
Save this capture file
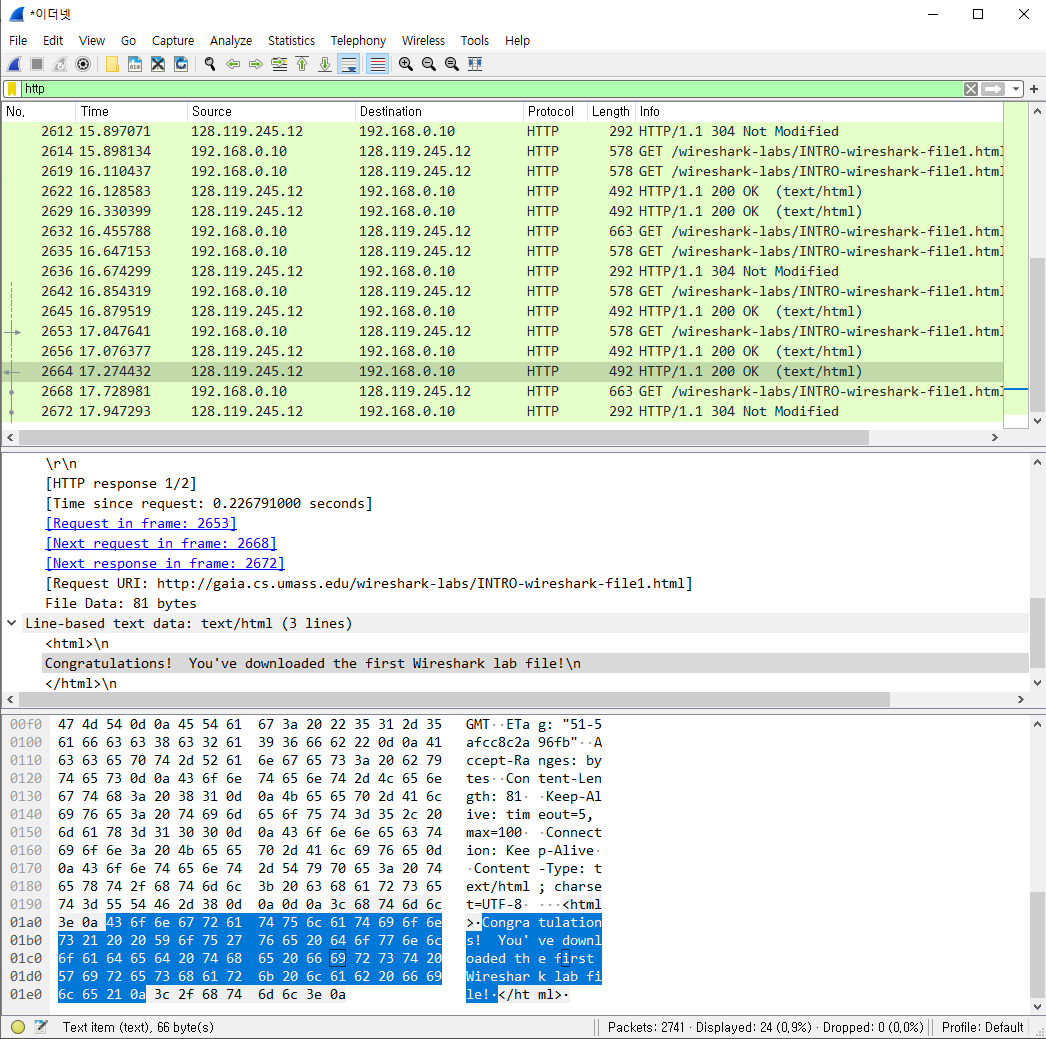[x=135, y=64]
